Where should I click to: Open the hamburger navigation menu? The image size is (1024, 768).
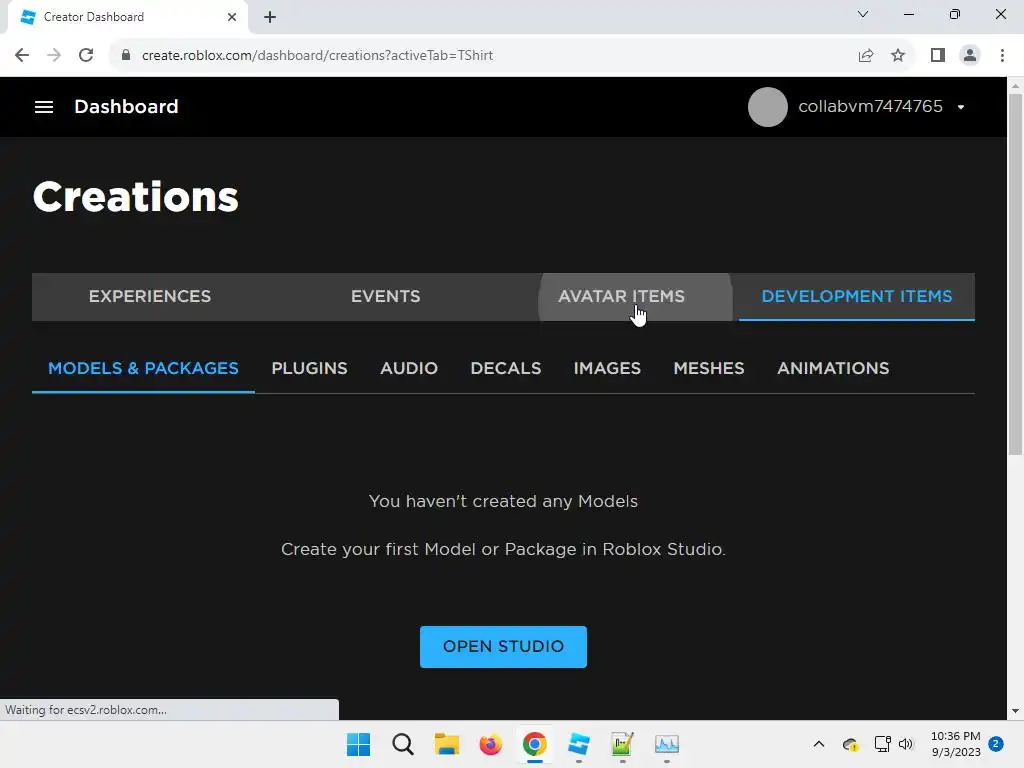tap(44, 106)
